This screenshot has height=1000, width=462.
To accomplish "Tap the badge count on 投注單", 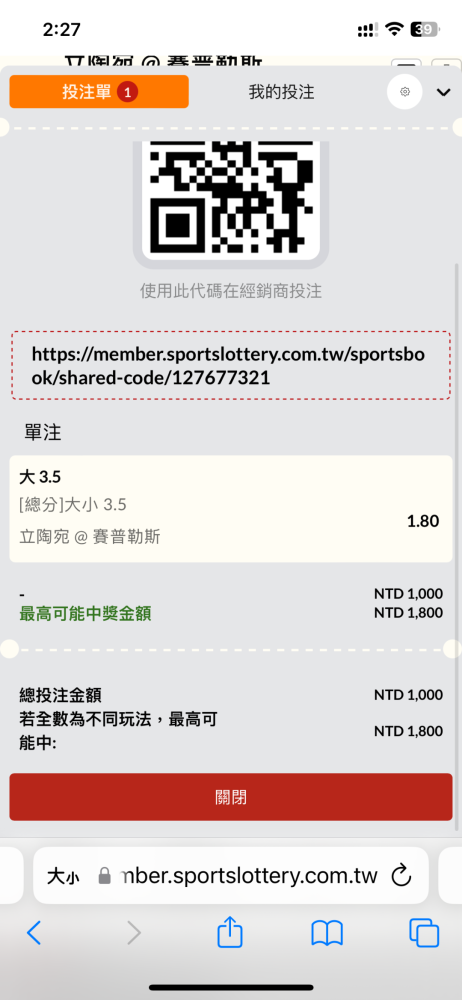I will pyautogui.click(x=127, y=92).
